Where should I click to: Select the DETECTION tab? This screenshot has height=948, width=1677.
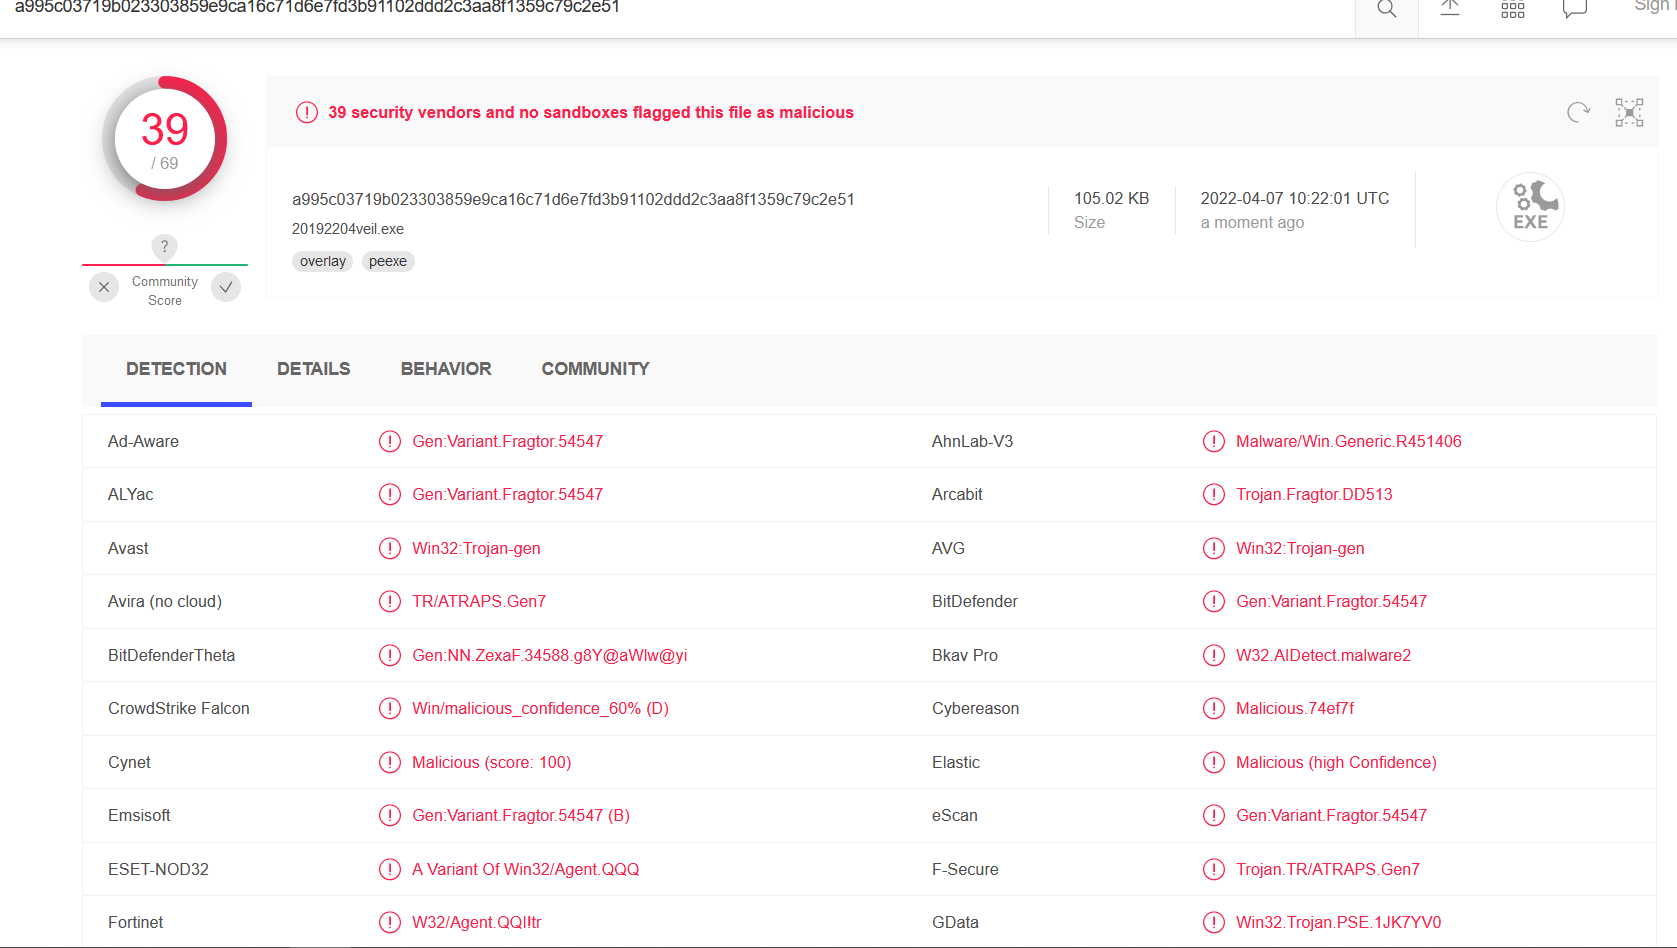(x=176, y=369)
